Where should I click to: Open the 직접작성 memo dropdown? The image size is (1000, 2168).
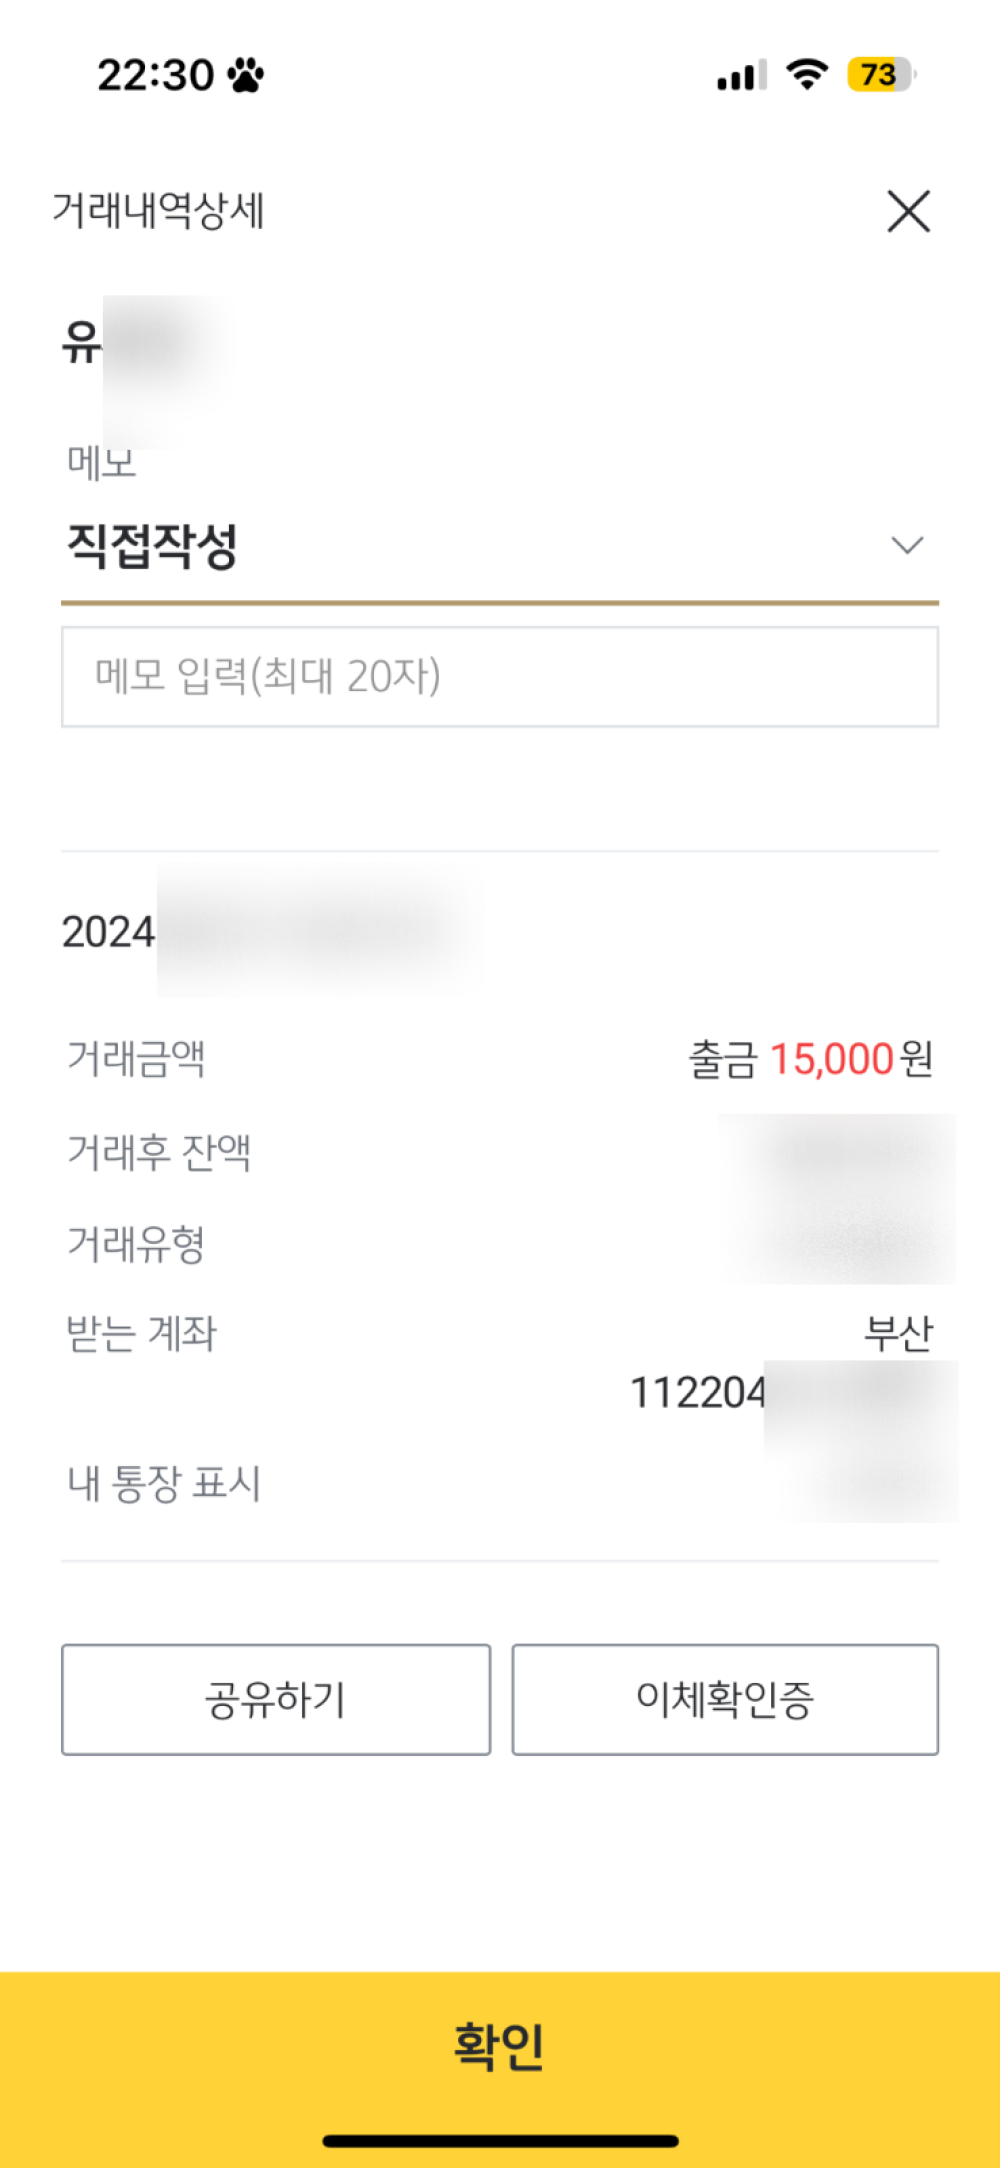498,547
